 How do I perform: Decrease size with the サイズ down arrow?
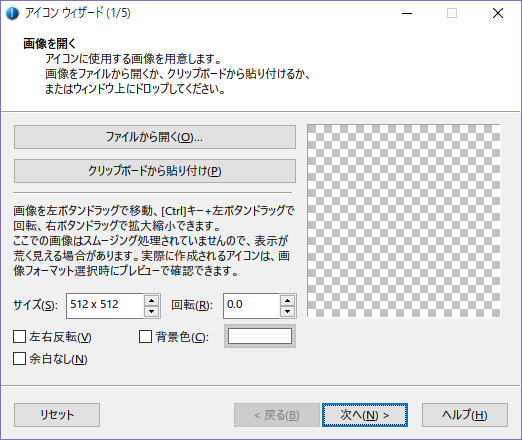point(152,312)
